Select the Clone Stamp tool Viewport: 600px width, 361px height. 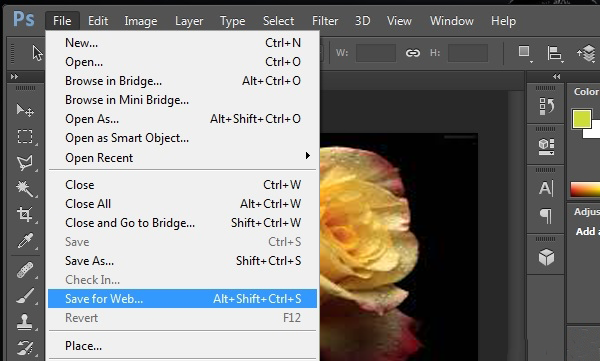coord(25,322)
